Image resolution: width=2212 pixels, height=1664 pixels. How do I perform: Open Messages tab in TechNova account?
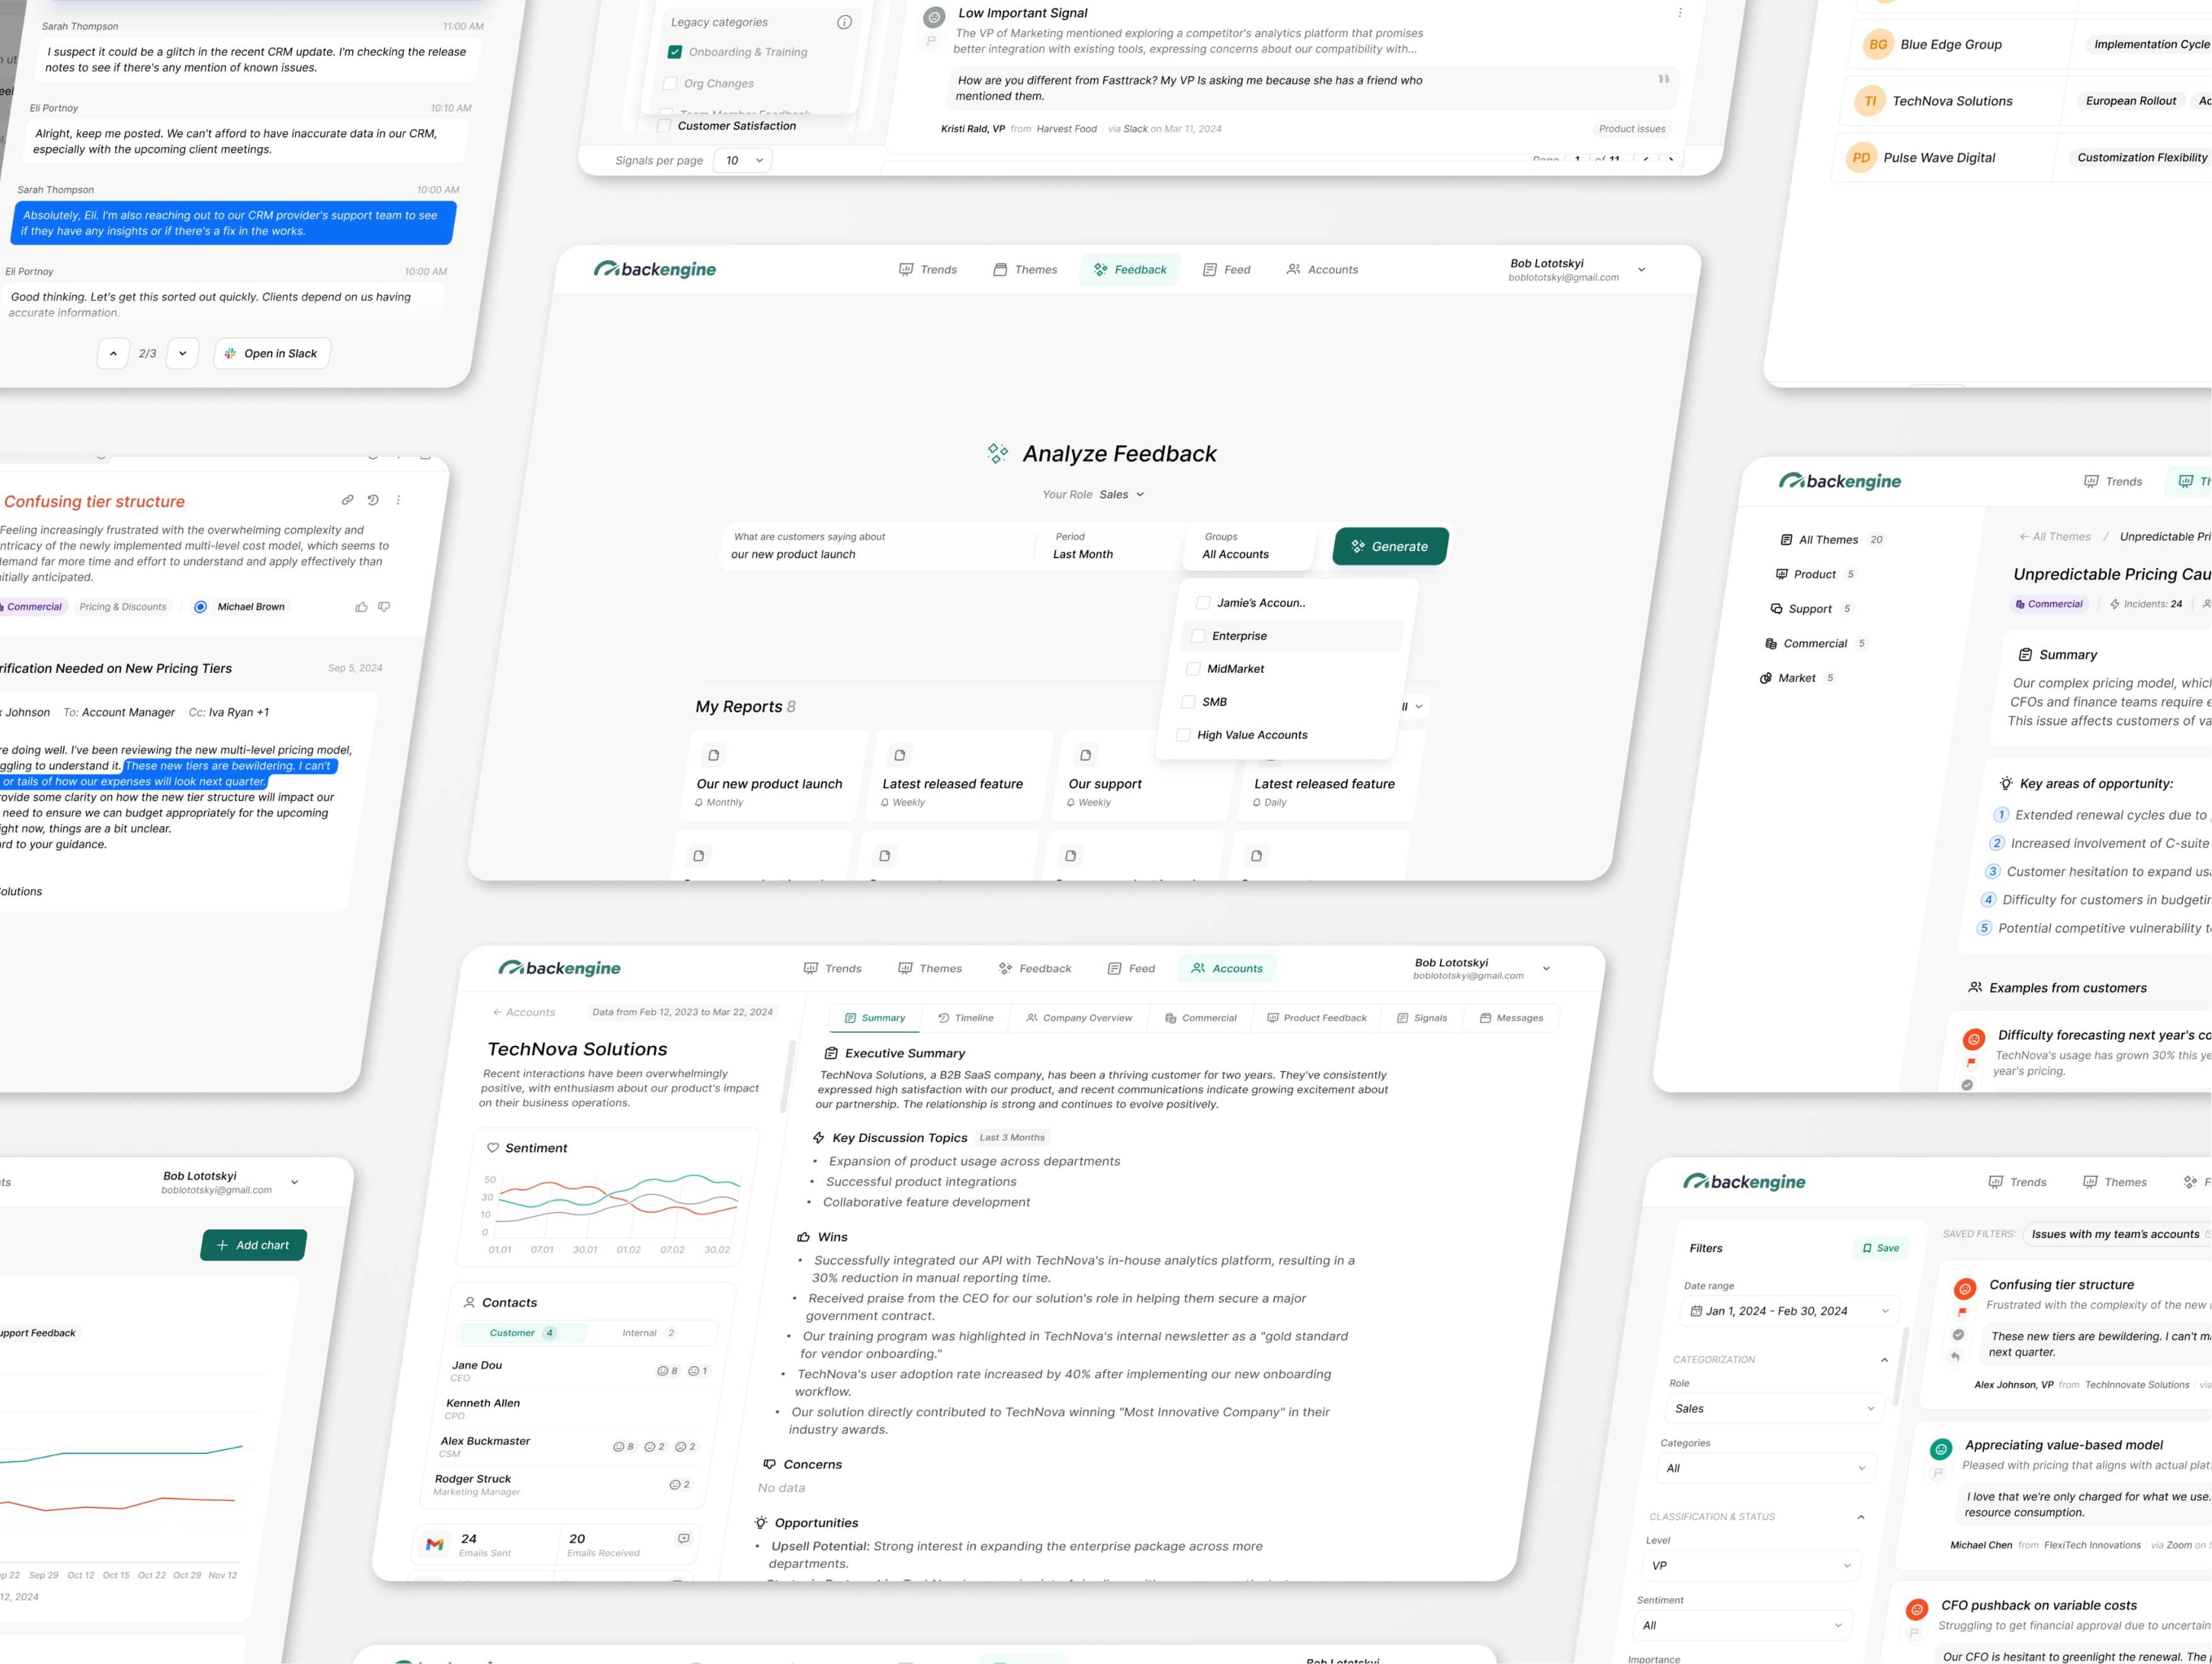click(1511, 1018)
